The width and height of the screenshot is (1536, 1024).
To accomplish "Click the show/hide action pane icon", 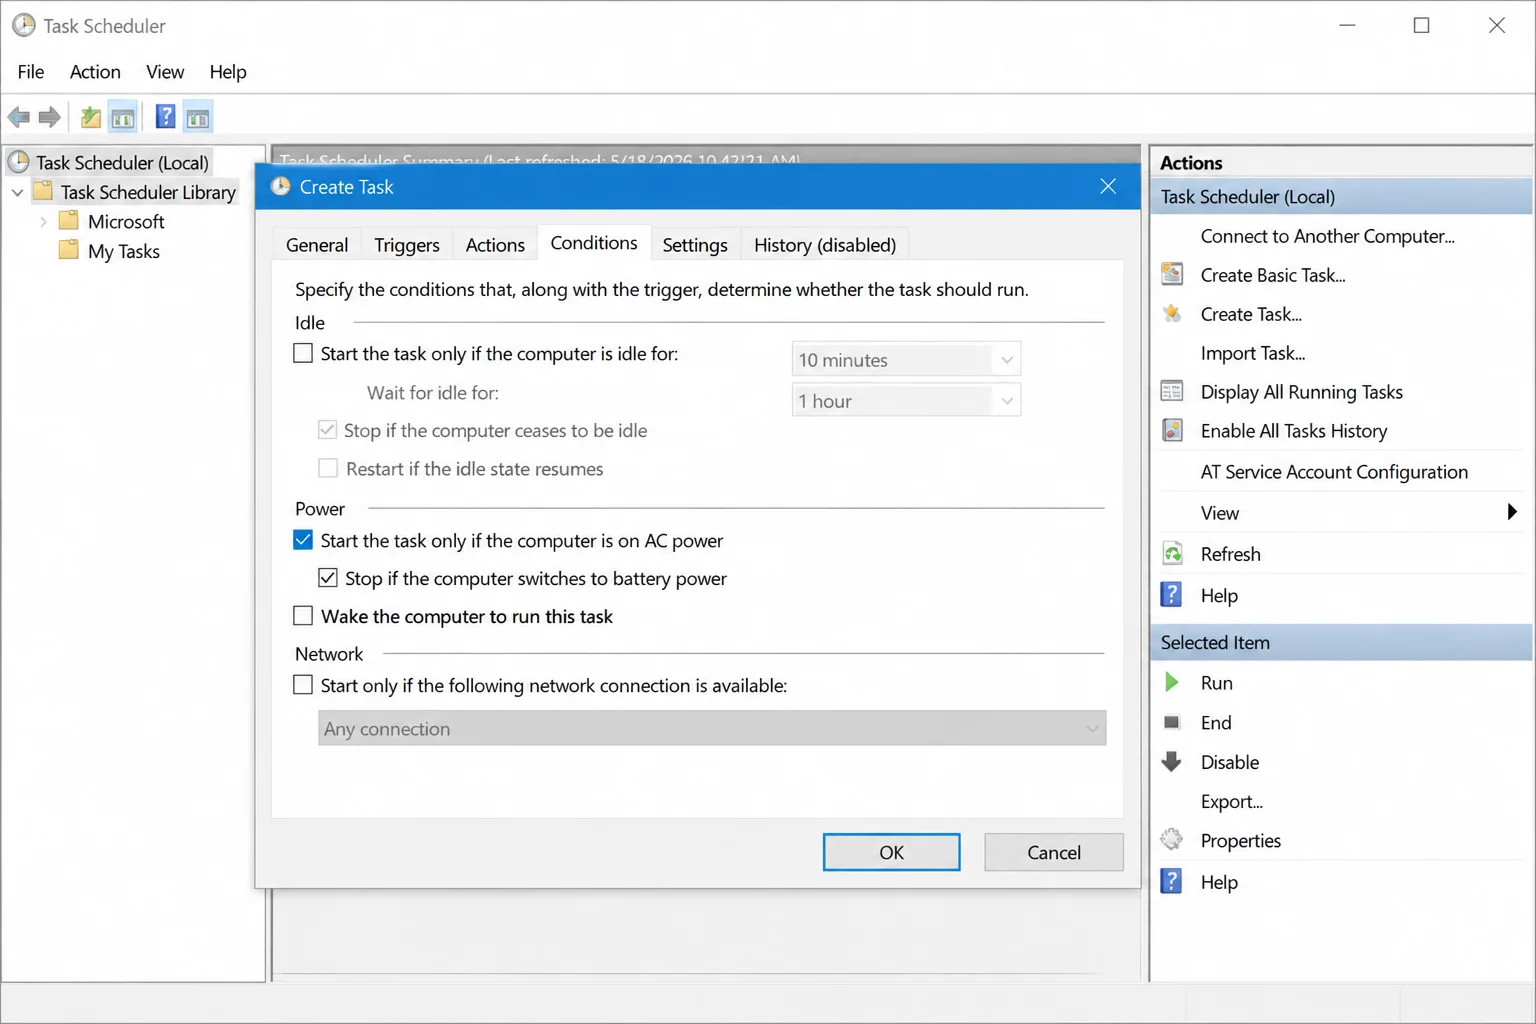I will (198, 117).
